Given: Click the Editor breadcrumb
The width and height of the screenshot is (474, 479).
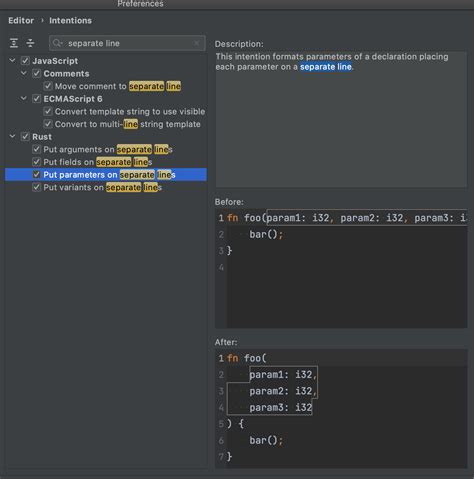Looking at the screenshot, I should [21, 20].
